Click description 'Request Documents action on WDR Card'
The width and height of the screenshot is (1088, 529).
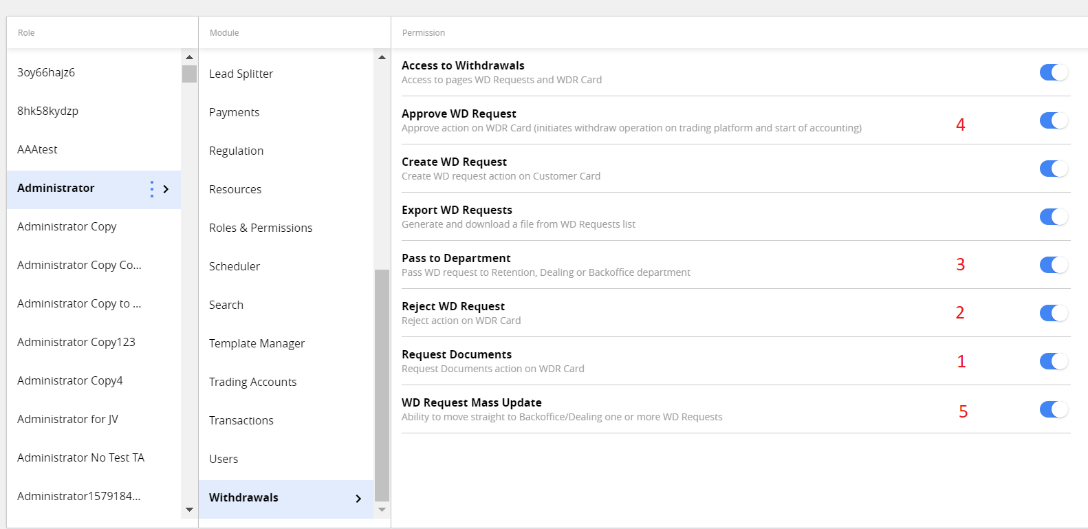[x=493, y=369]
